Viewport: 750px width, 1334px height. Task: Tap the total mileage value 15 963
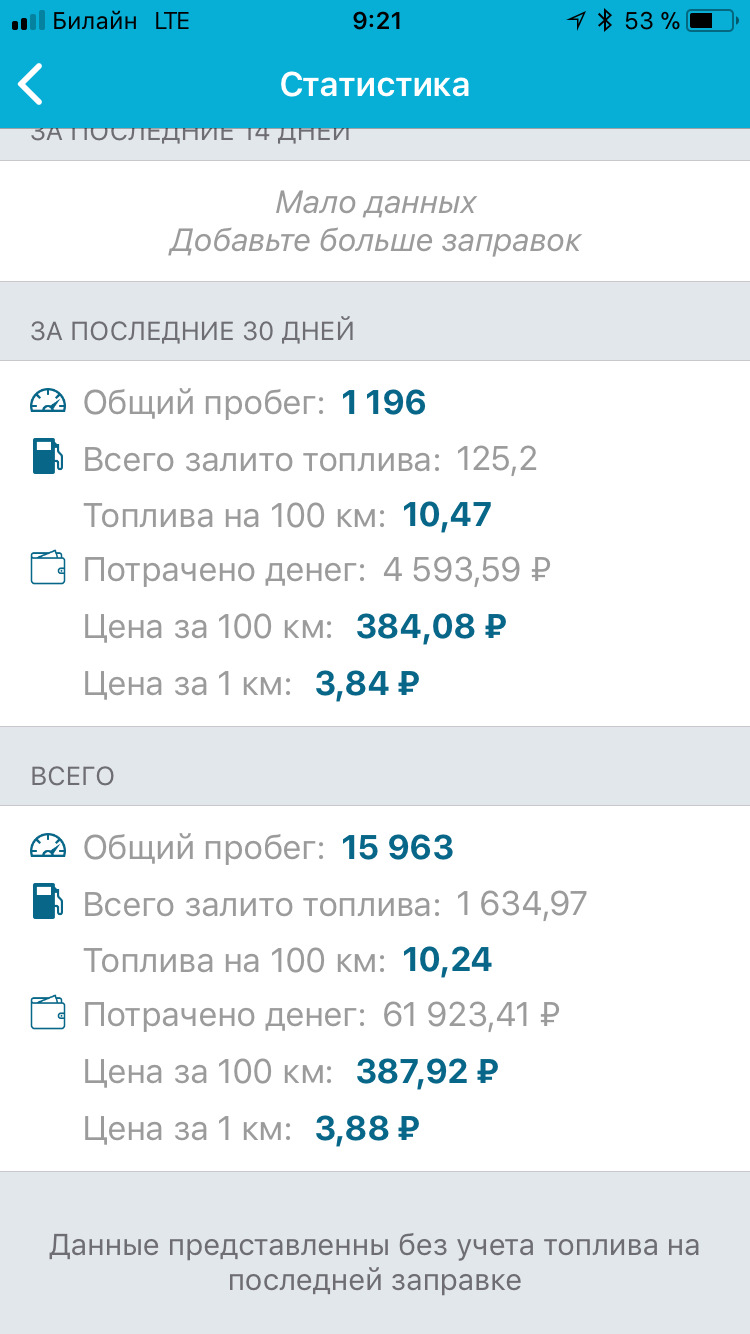click(397, 848)
